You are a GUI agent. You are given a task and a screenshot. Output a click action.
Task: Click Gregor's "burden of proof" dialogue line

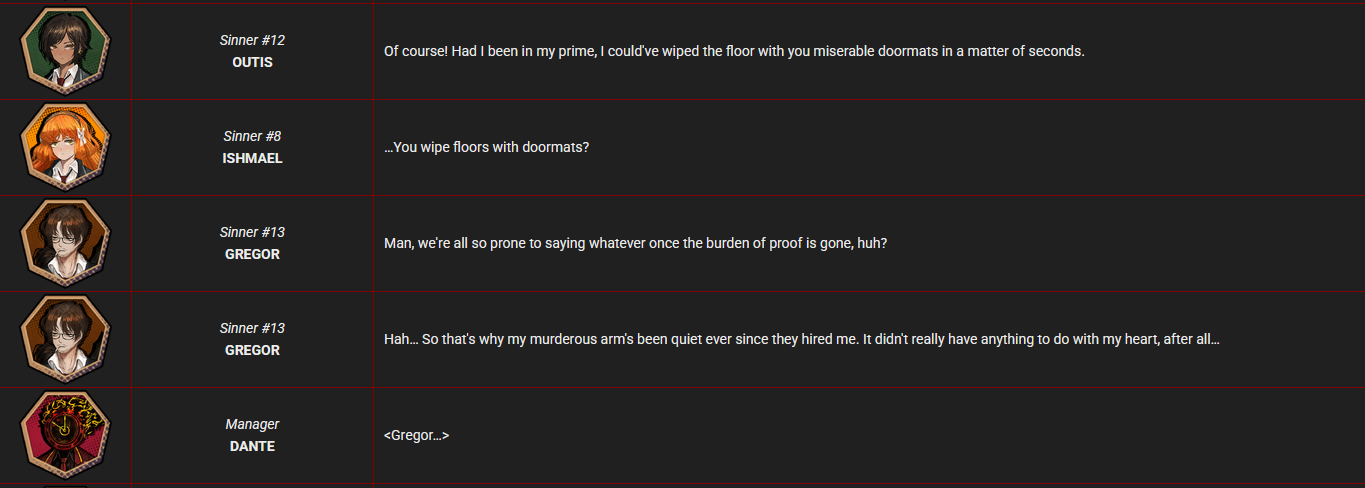pyautogui.click(x=635, y=243)
